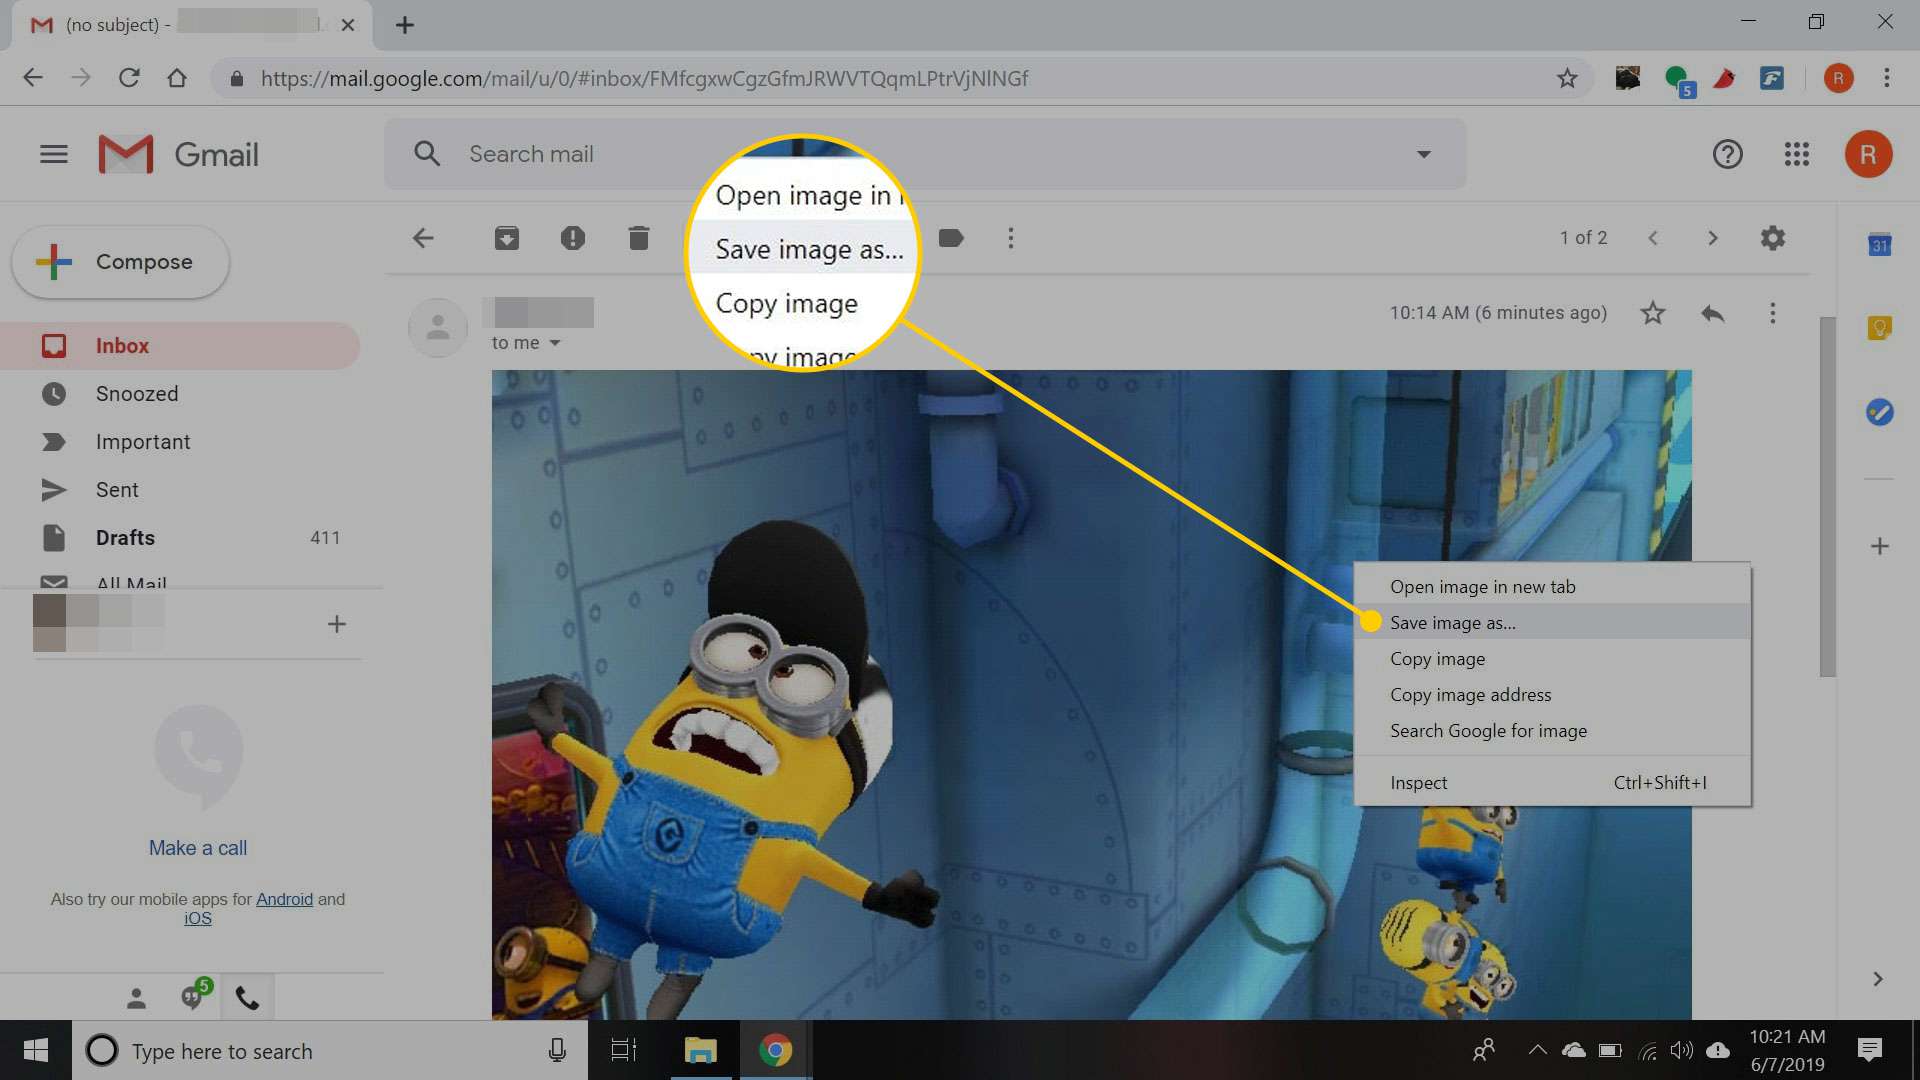Image resolution: width=1920 pixels, height=1080 pixels.
Task: Show hidden tray icons chevron
Action: tap(1537, 1050)
